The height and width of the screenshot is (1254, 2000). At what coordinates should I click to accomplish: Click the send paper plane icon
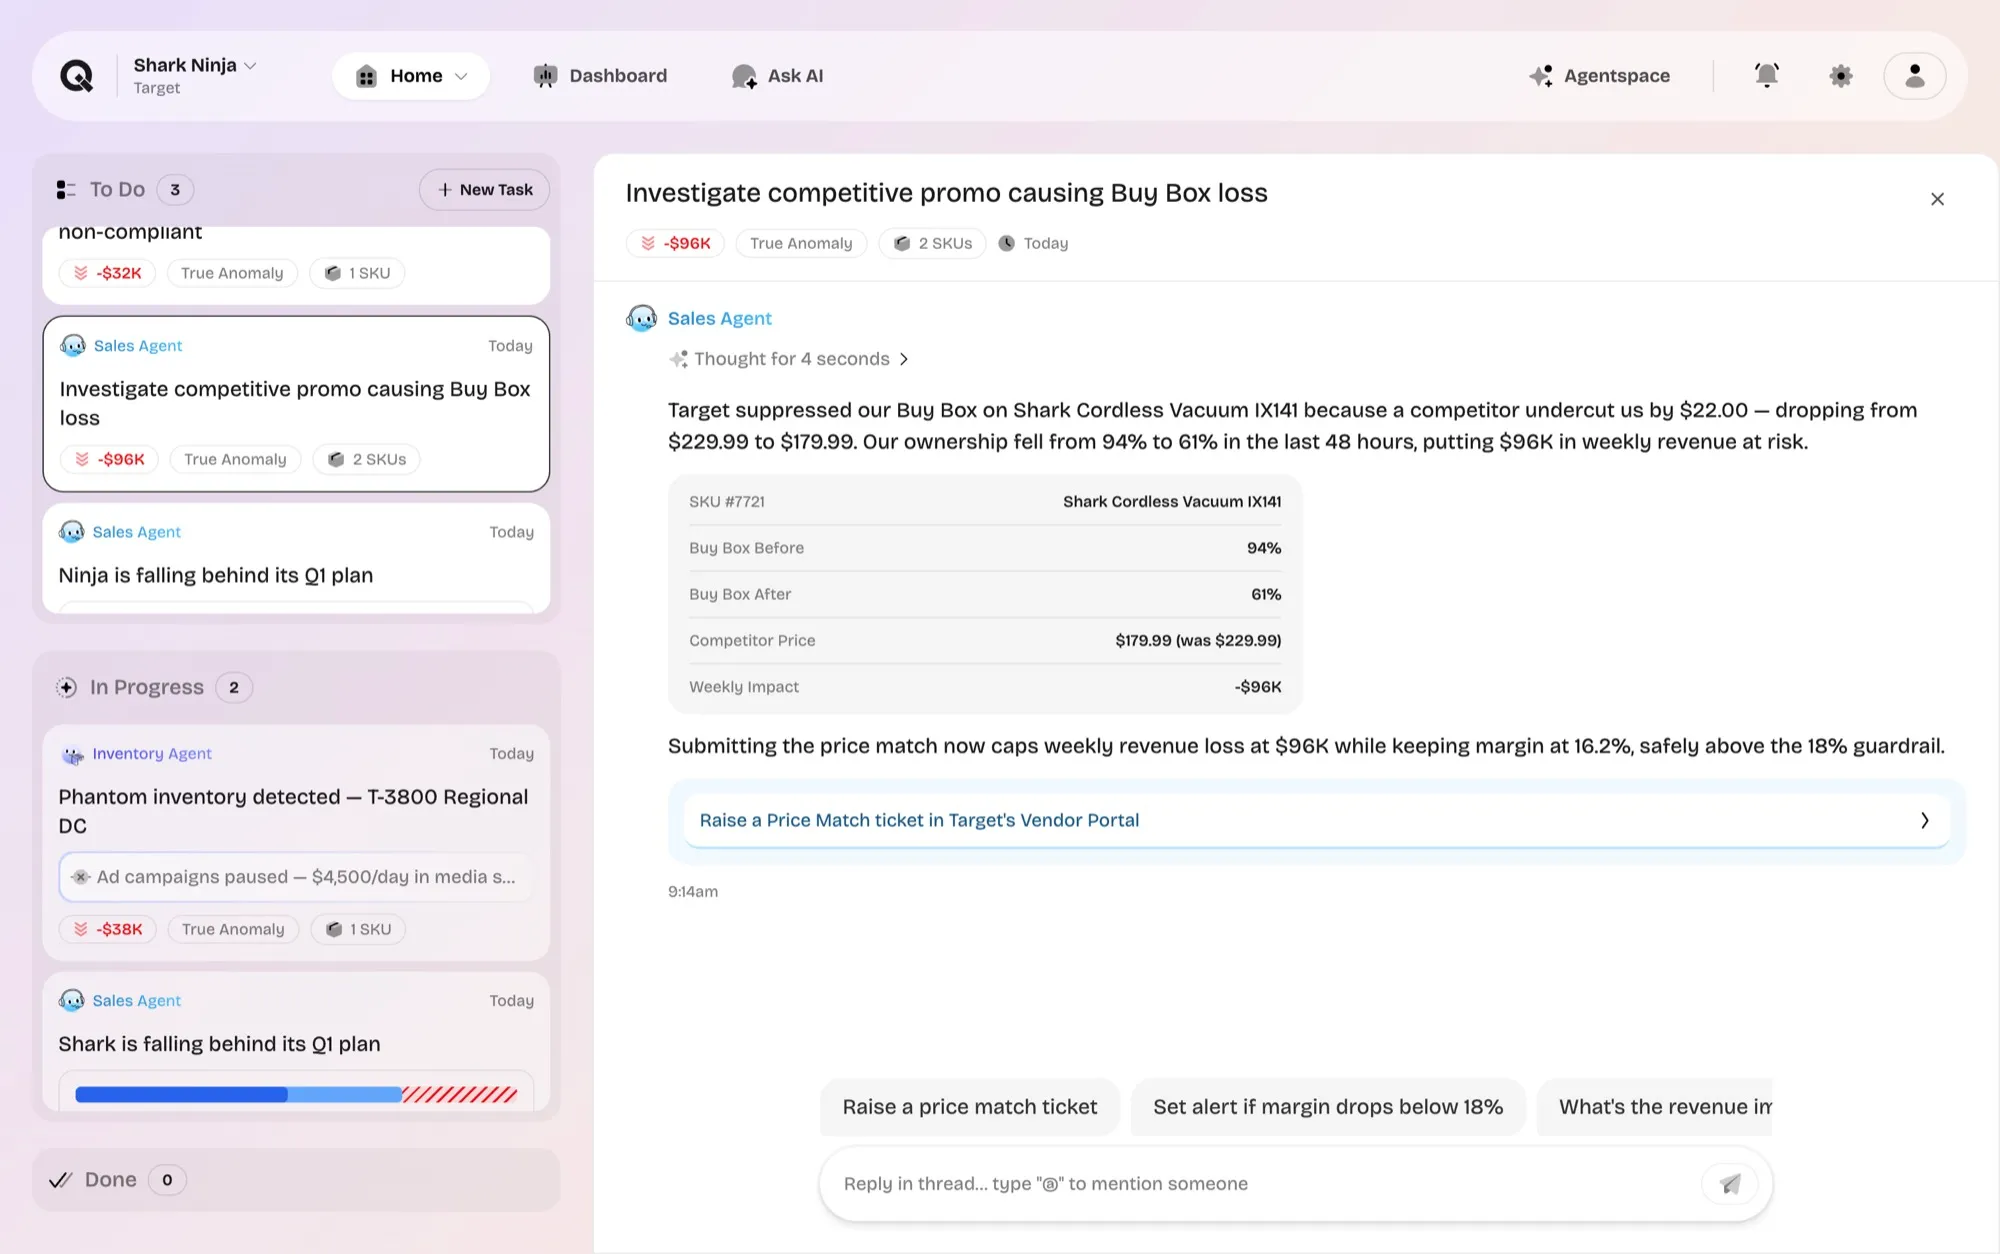(1730, 1184)
